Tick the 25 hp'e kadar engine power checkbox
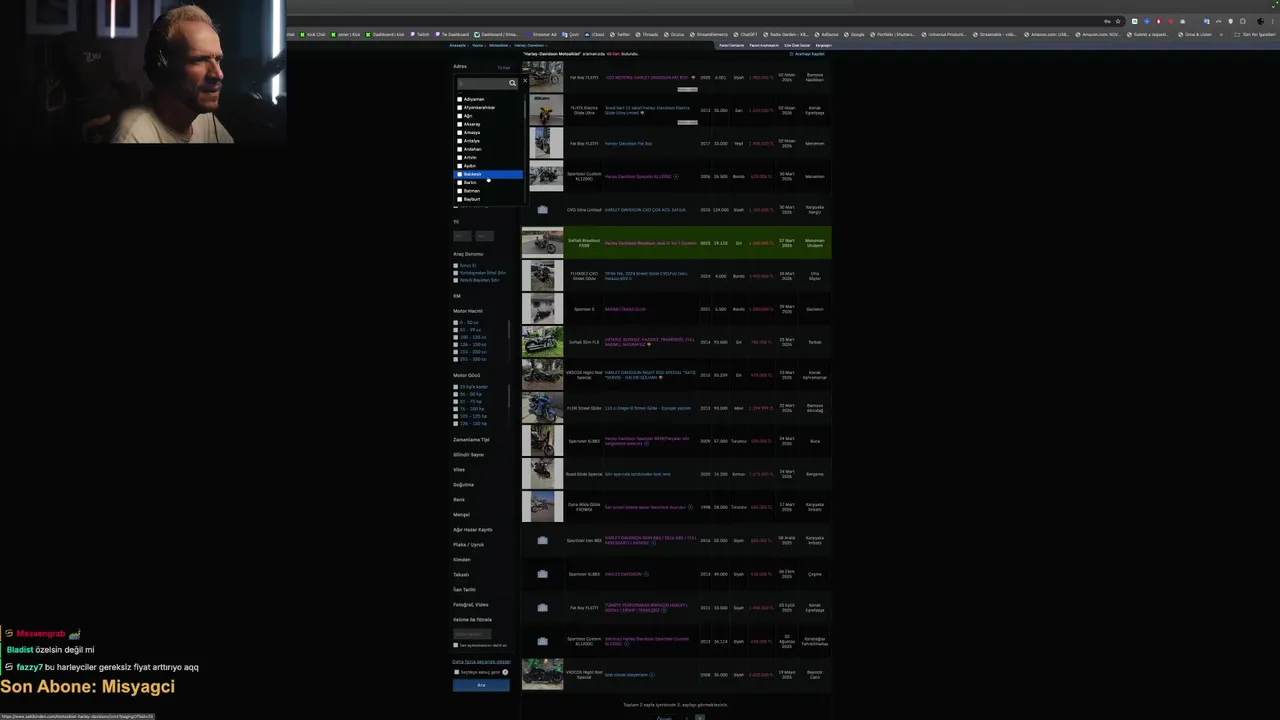The width and height of the screenshot is (1280, 720). coord(456,387)
